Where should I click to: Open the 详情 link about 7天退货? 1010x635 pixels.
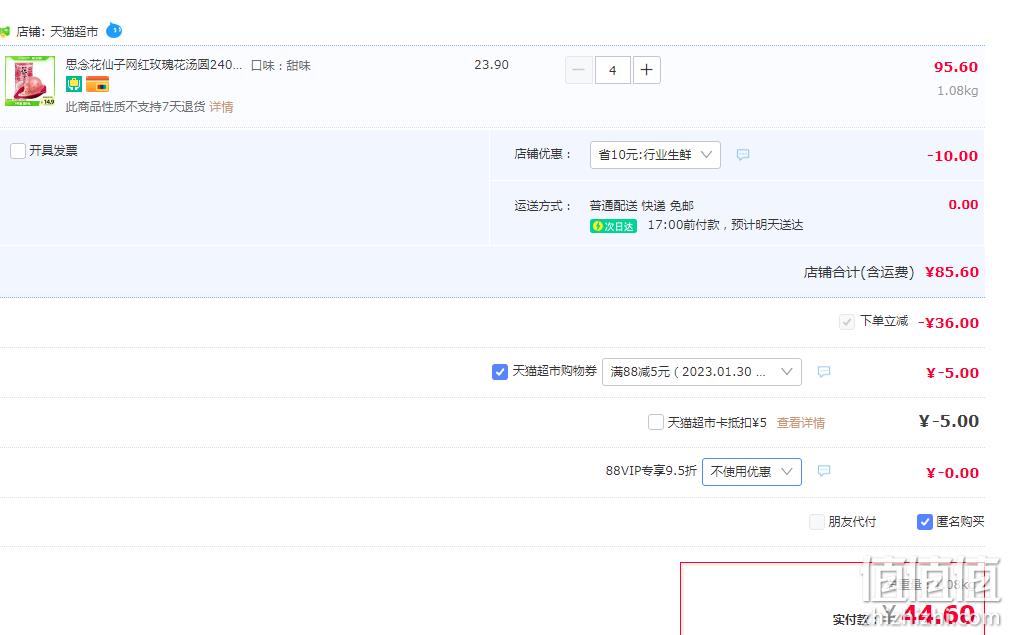tap(221, 107)
